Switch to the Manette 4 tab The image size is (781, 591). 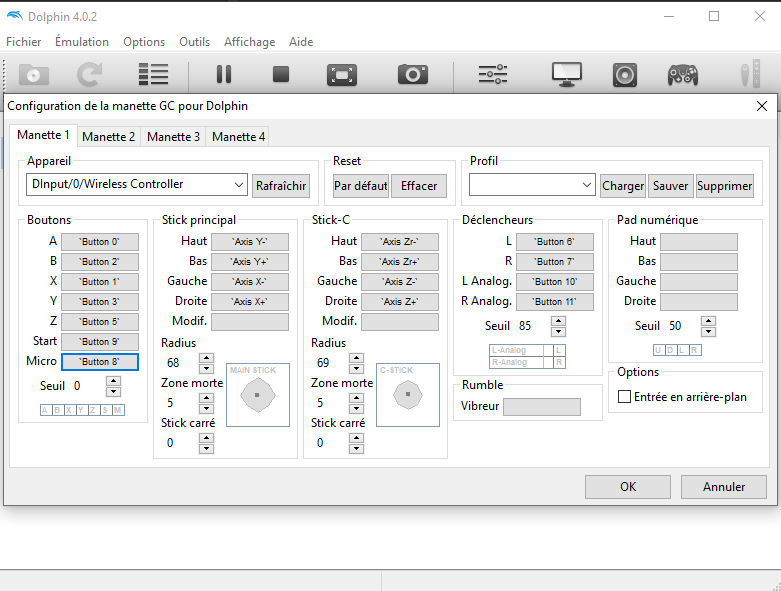tap(238, 137)
